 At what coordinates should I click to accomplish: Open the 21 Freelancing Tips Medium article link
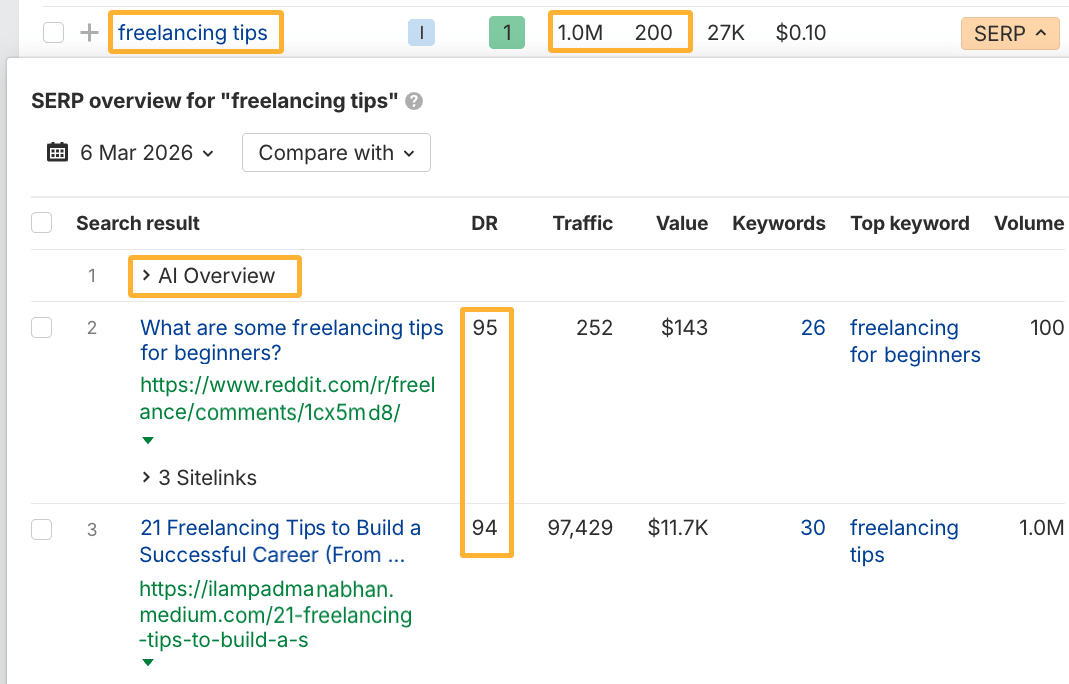coord(280,540)
